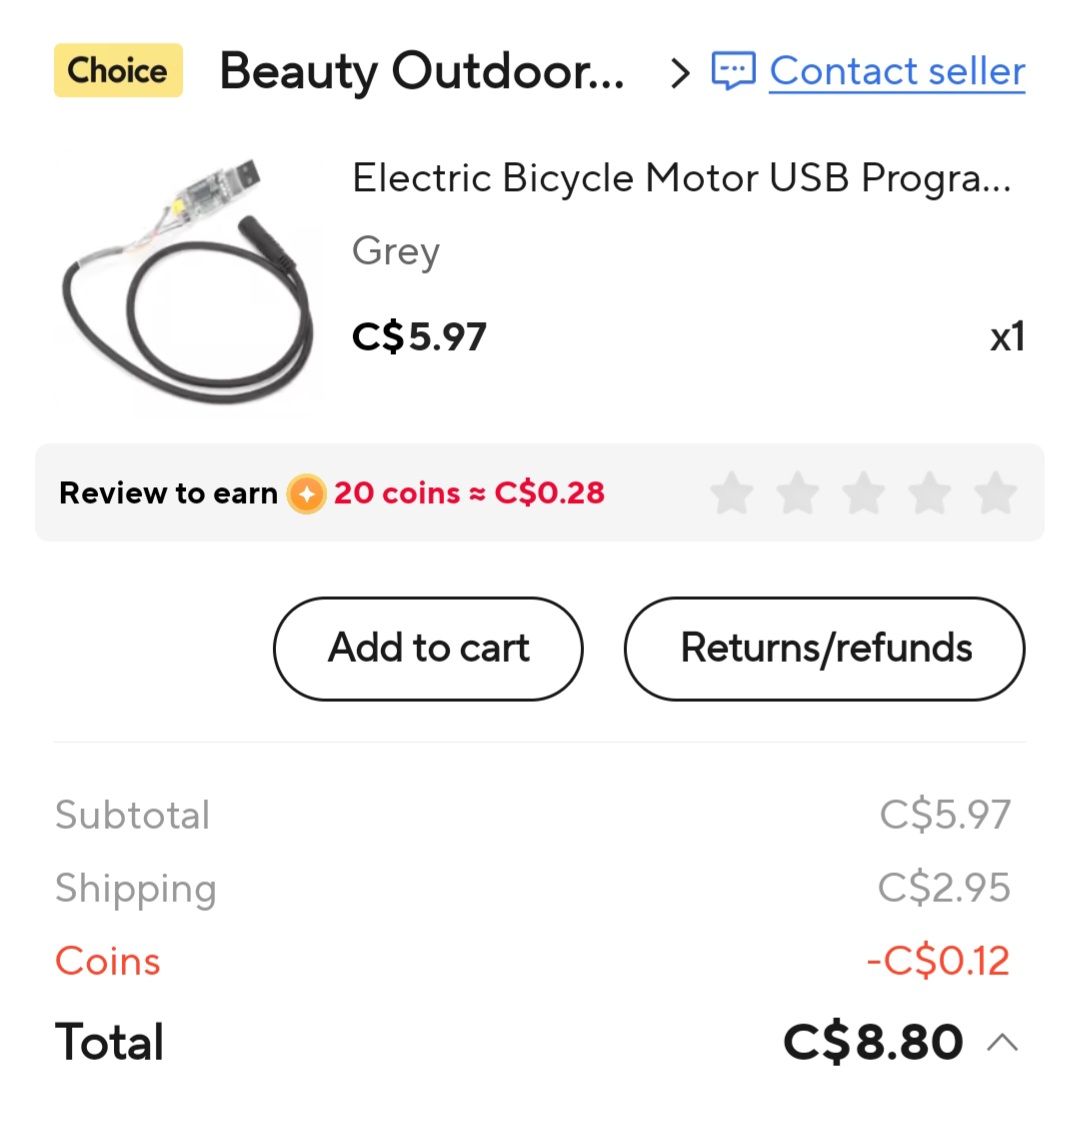This screenshot has width=1073, height=1128.
Task: Open the Electric Bicycle Motor USB product title
Action: pyautogui.click(x=681, y=178)
